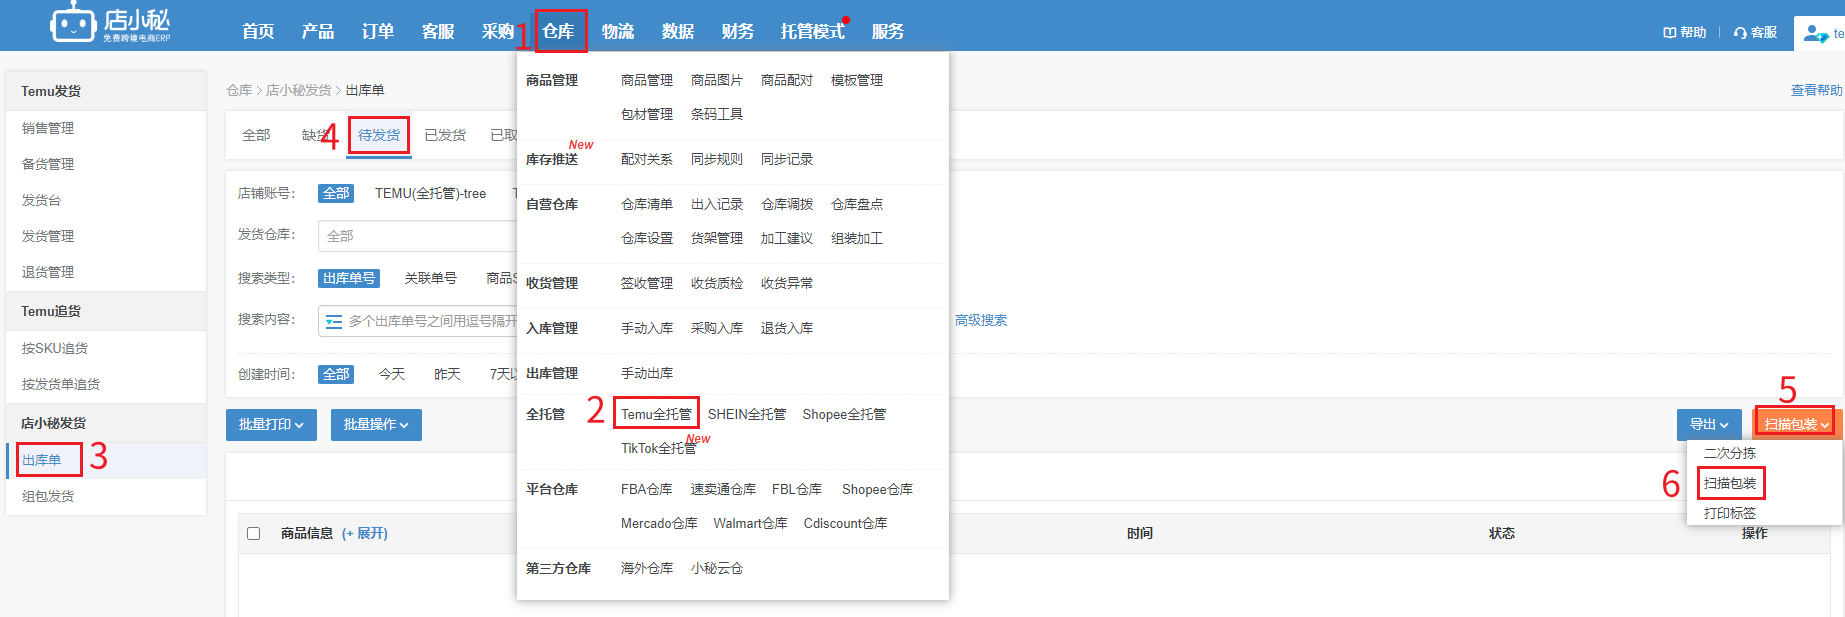This screenshot has width=1845, height=617.
Task: Select 扫描包装 from the dropdown list
Action: point(1730,483)
